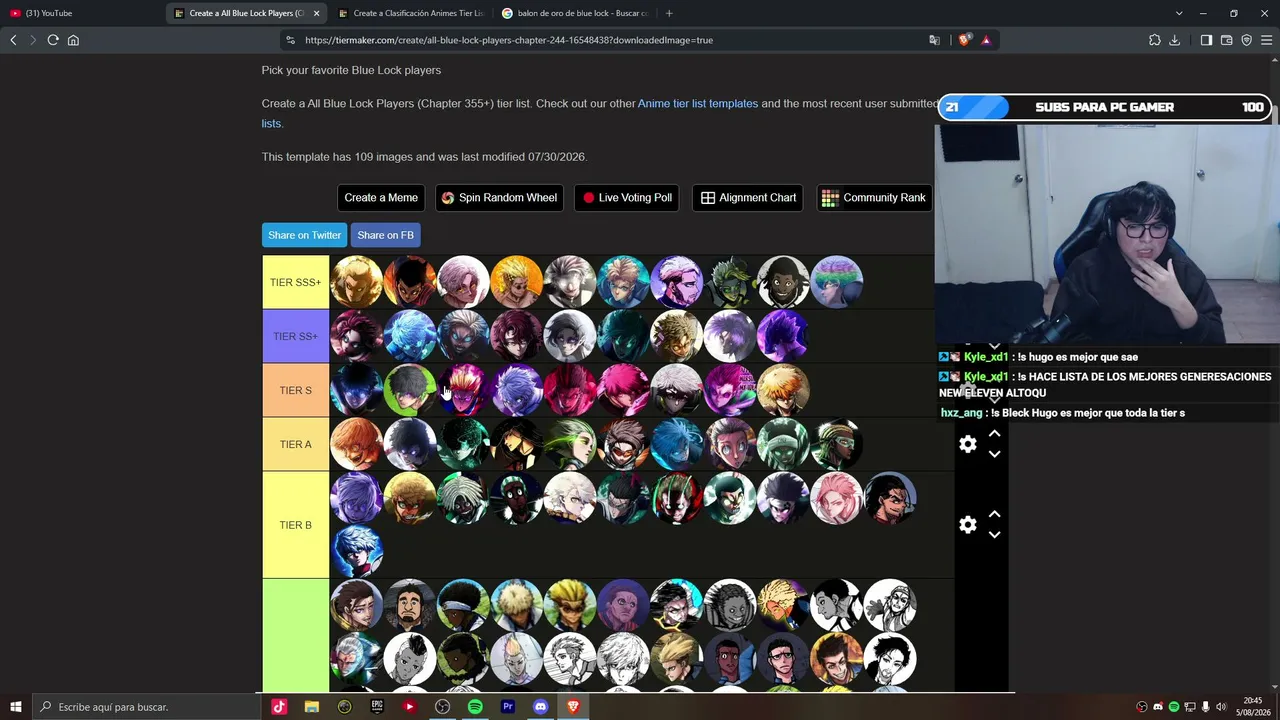Move TIER B row down with arrow
1280x720 pixels.
994,535
